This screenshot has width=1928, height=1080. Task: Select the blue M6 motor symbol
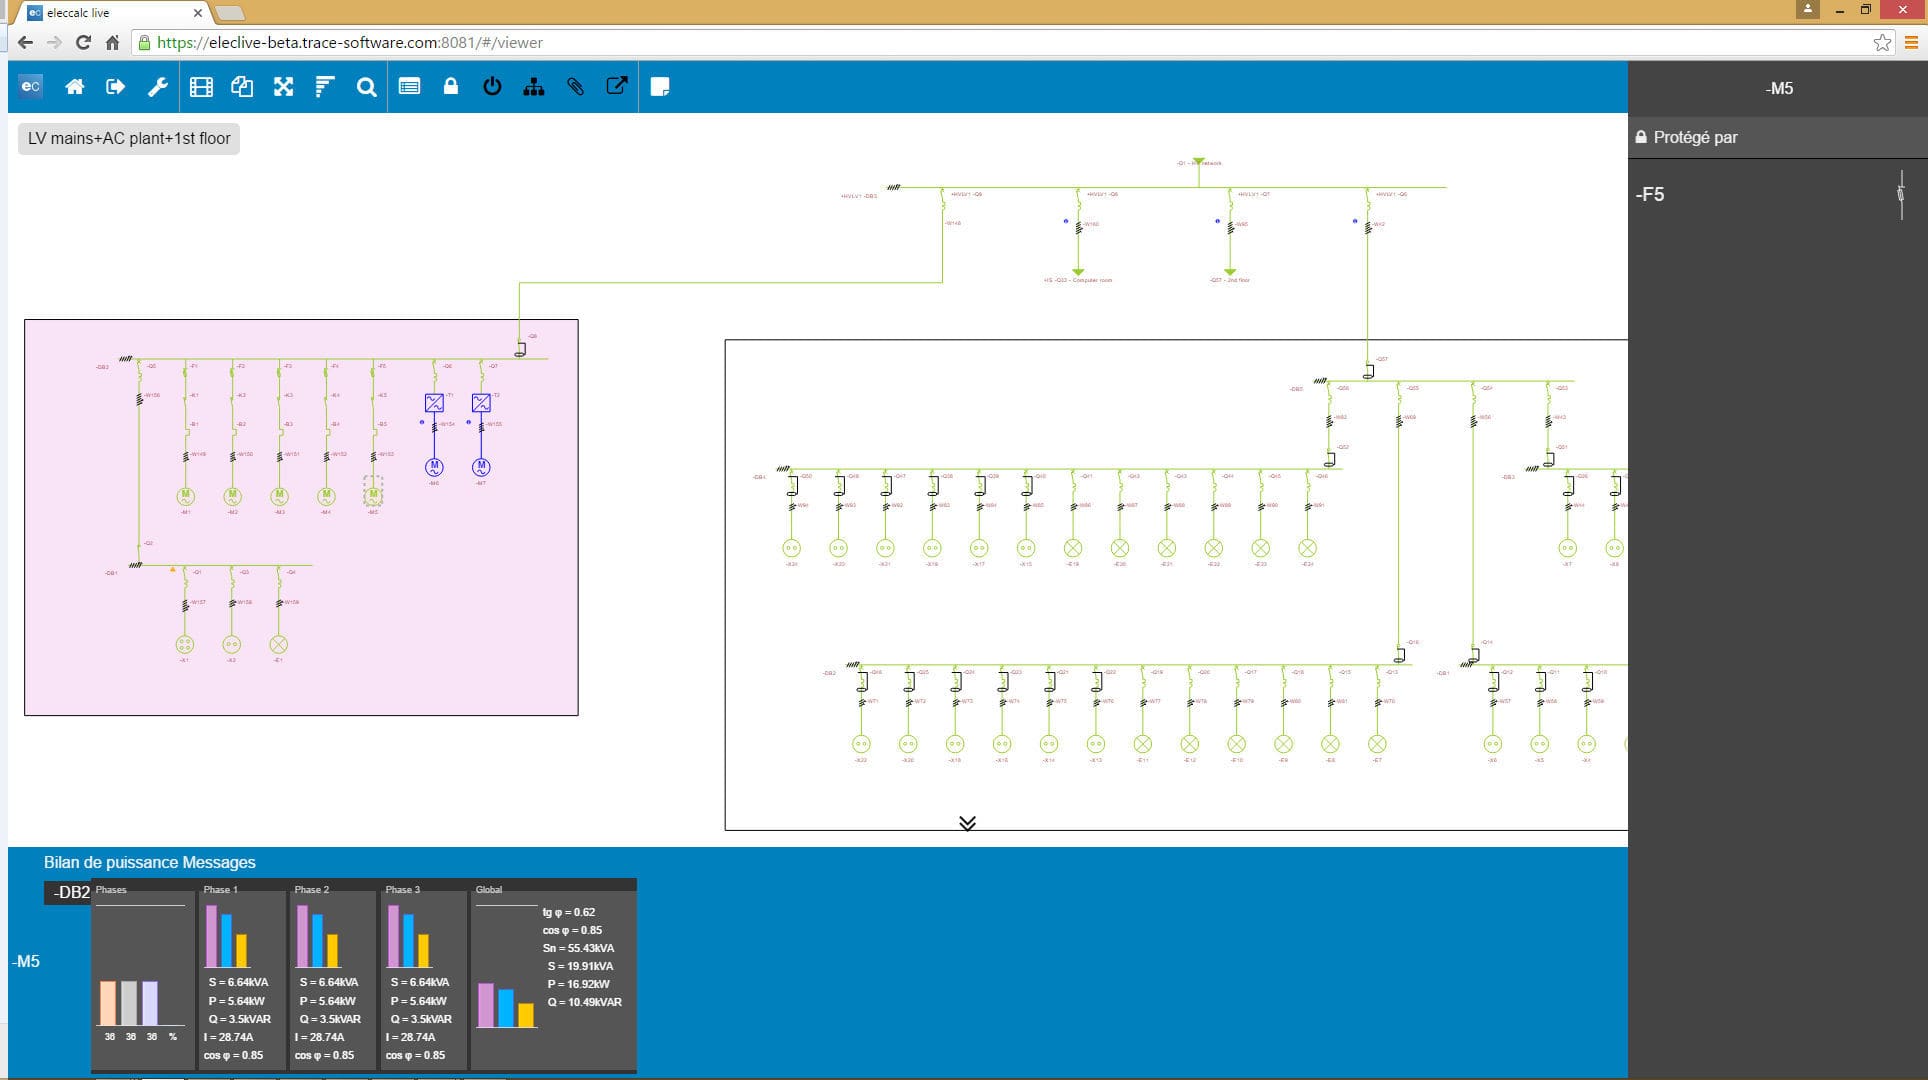point(434,467)
